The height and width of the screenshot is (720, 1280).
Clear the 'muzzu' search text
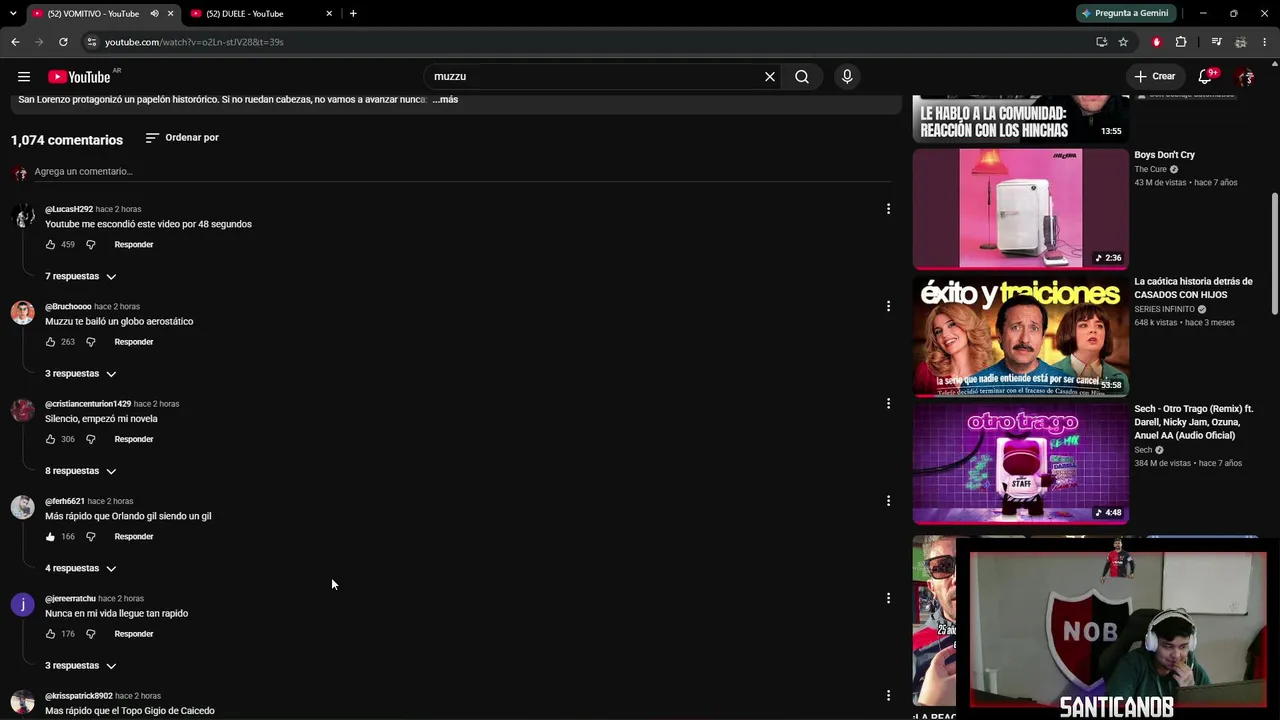[x=770, y=77]
